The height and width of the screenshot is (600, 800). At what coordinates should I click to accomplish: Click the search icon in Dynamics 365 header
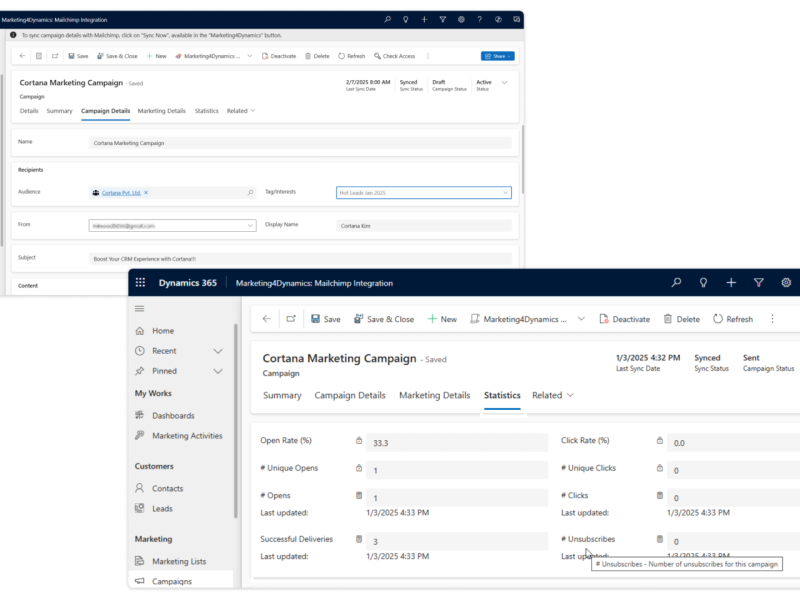tap(676, 283)
